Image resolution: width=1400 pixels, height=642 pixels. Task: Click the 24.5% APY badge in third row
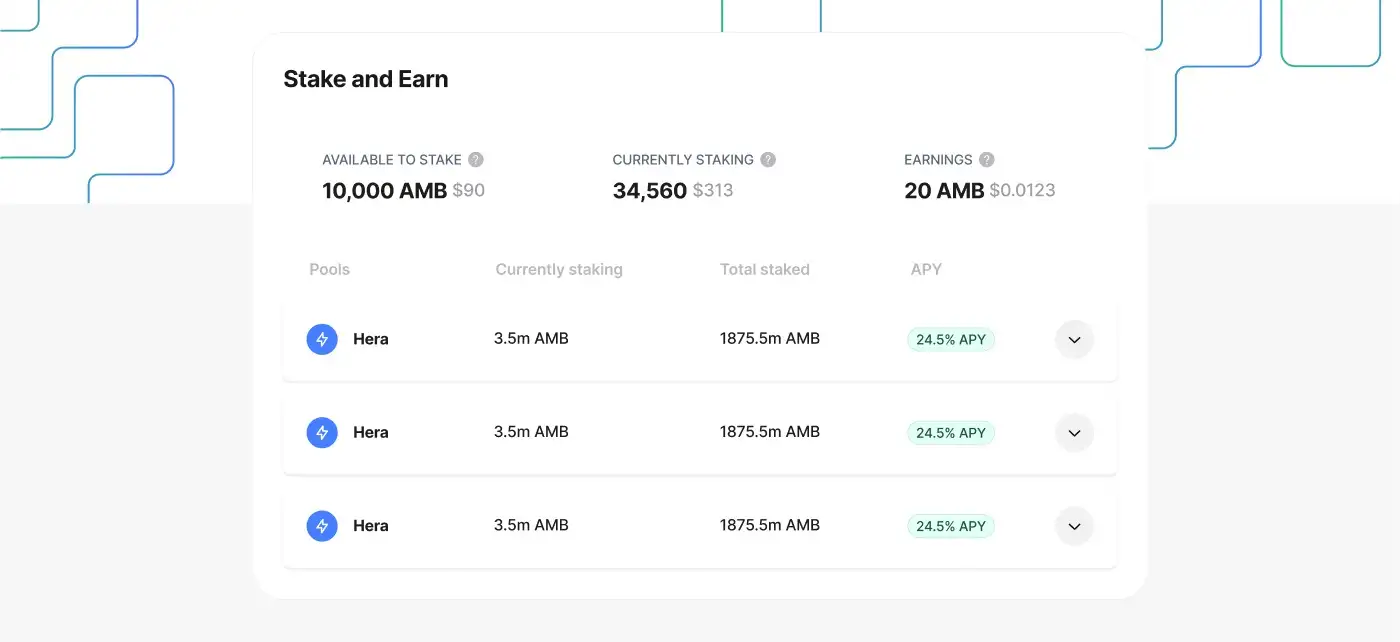point(950,526)
